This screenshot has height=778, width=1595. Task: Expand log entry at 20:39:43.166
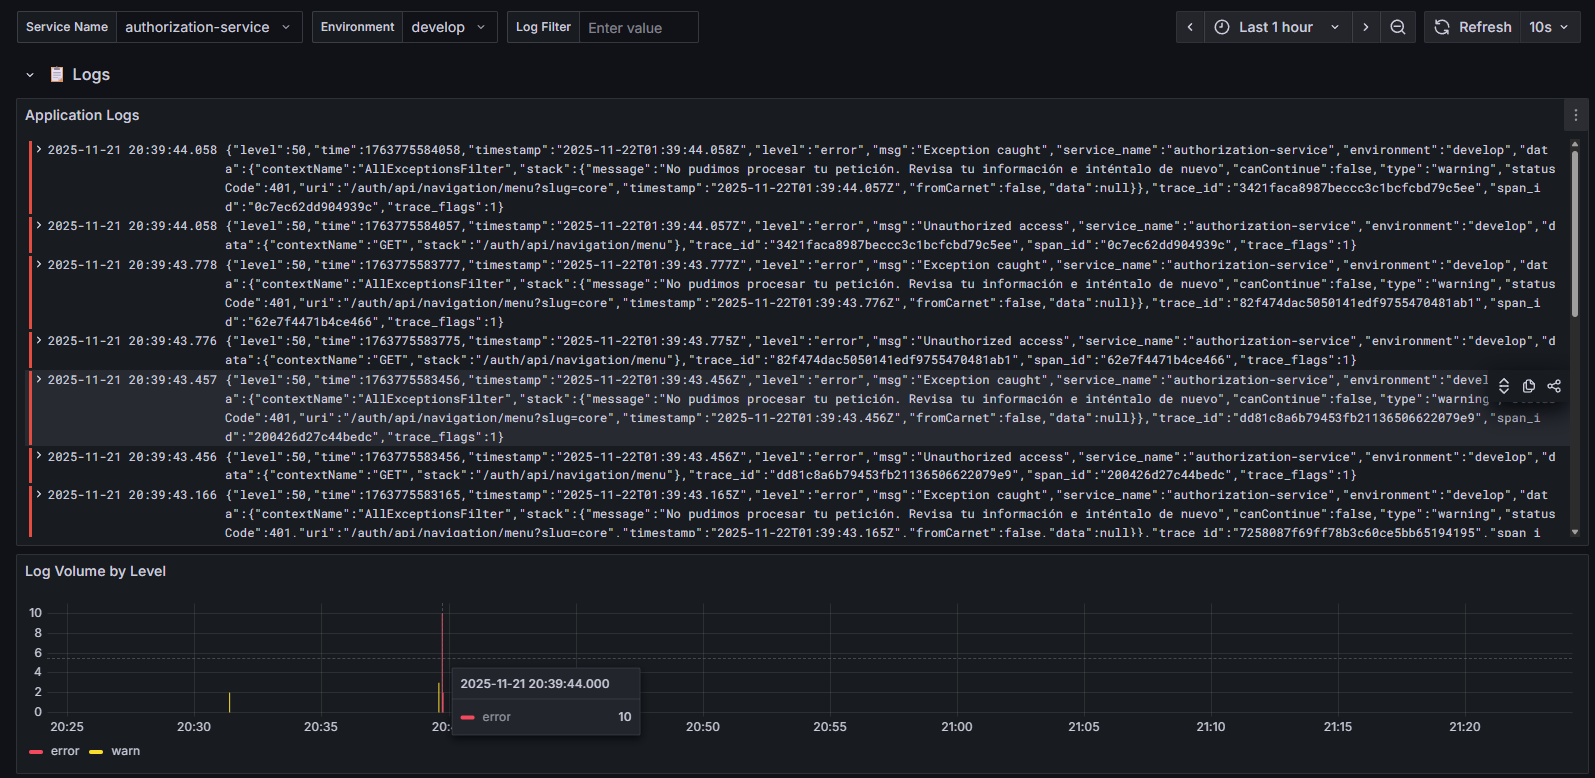click(39, 494)
